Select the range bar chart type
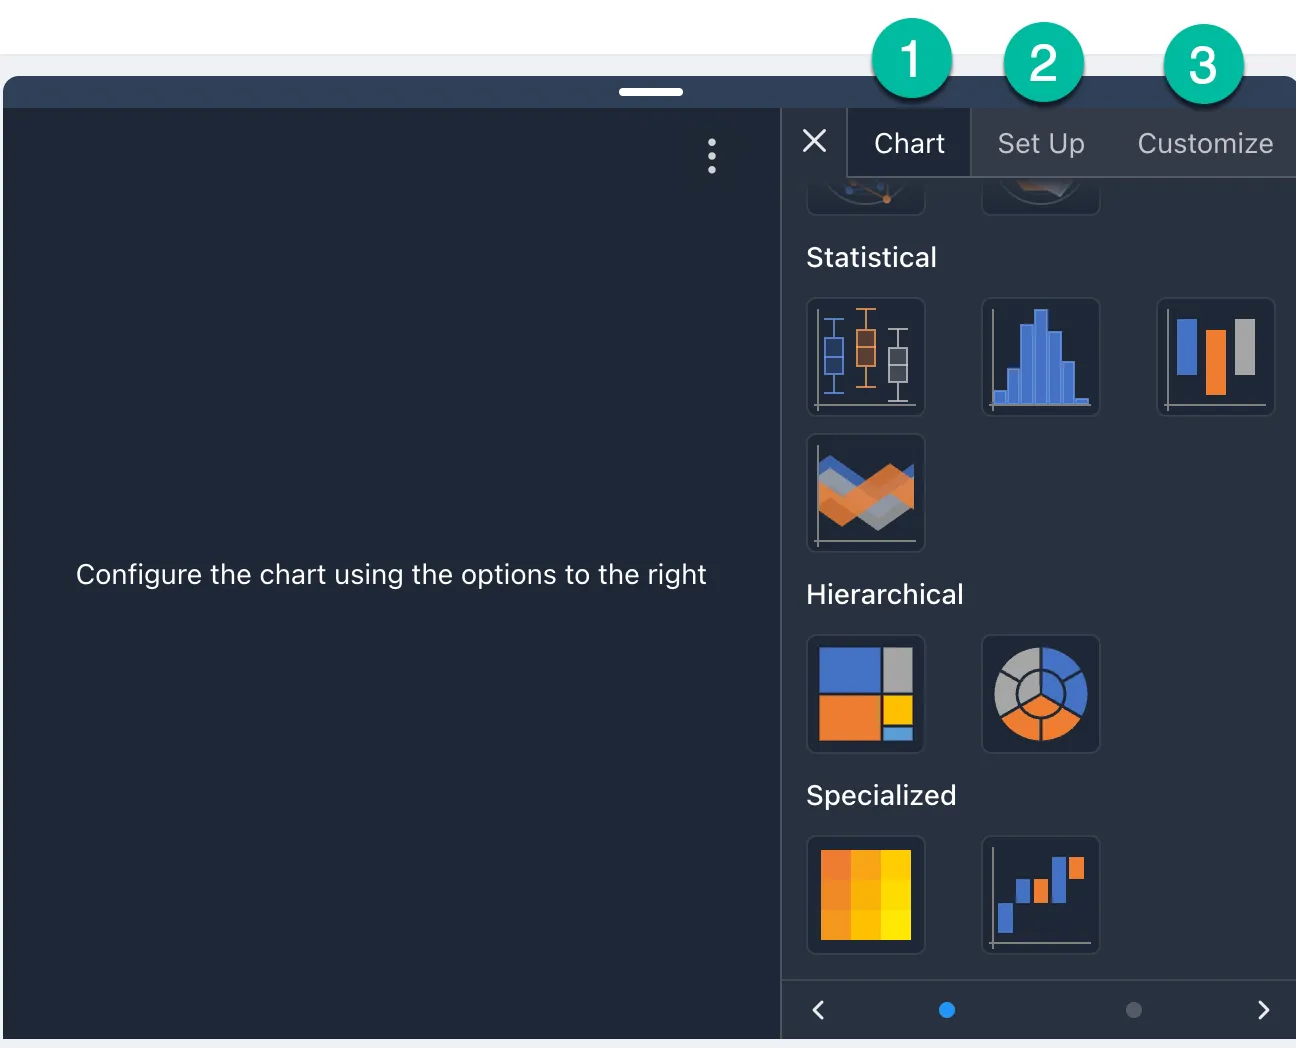Image resolution: width=1296 pixels, height=1048 pixels. point(1216,357)
